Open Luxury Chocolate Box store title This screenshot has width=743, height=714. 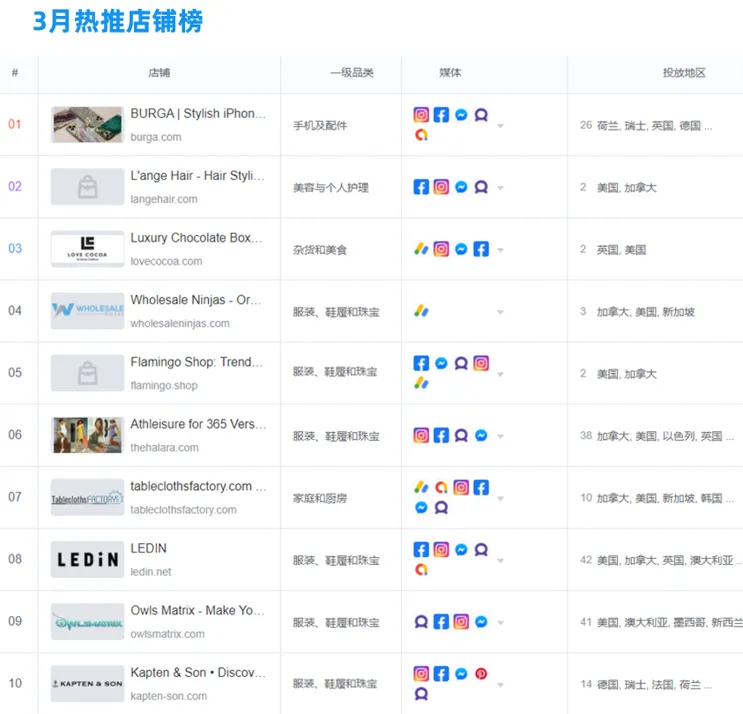(x=196, y=238)
